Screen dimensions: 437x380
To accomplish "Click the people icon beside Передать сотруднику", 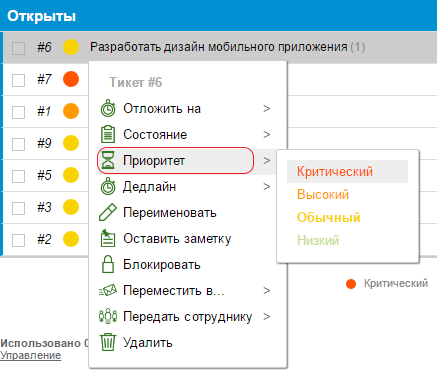I will [x=108, y=316].
